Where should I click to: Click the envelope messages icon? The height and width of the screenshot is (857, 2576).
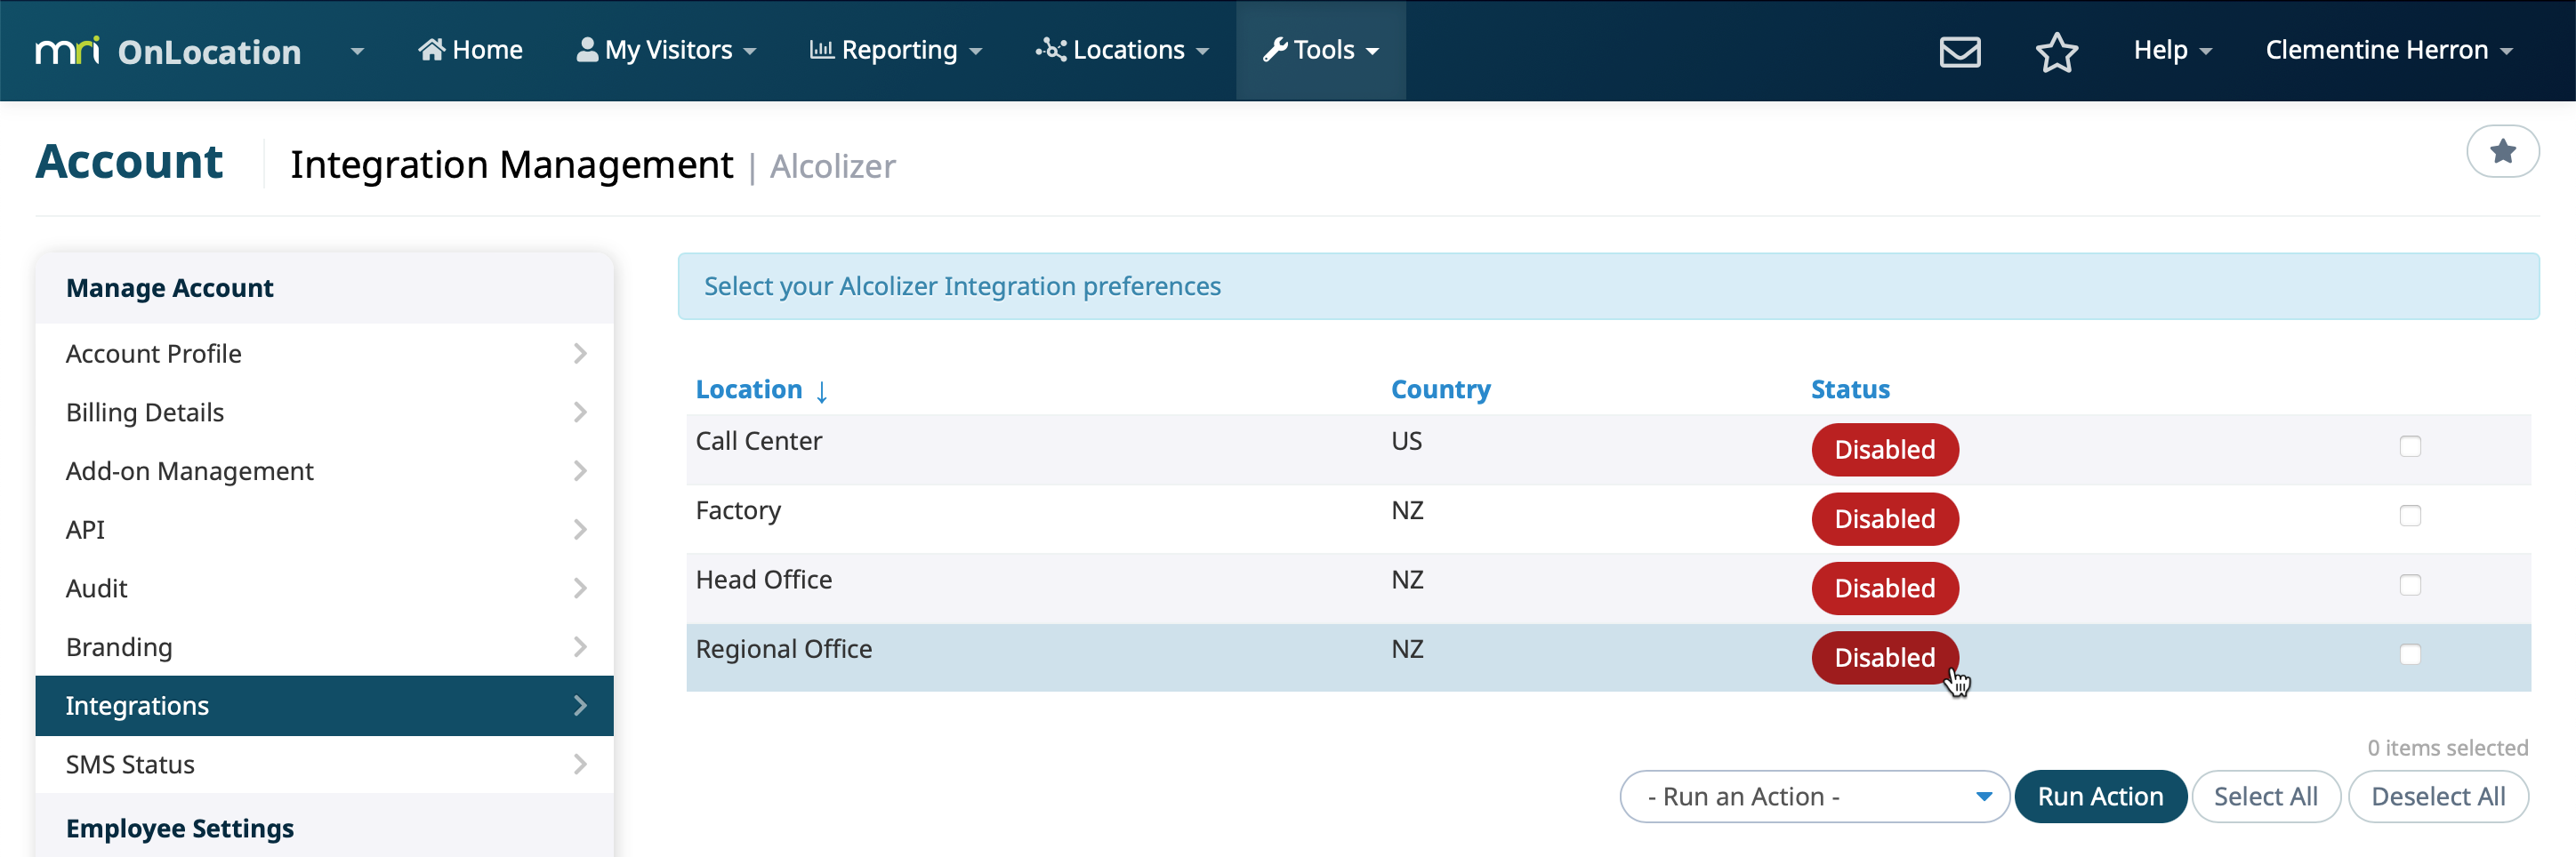click(1960, 51)
